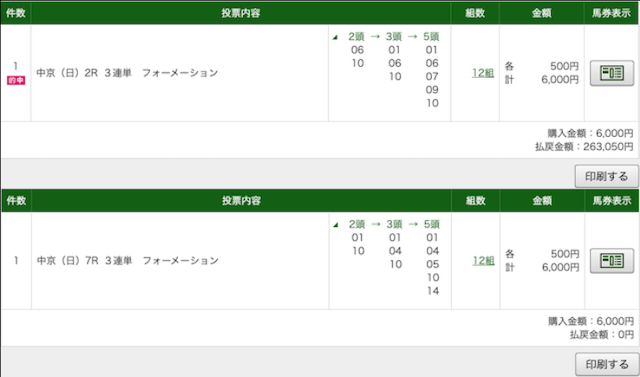This screenshot has width=640, height=377.
Task: Click the lower 印刷する print button
Action: 607,364
